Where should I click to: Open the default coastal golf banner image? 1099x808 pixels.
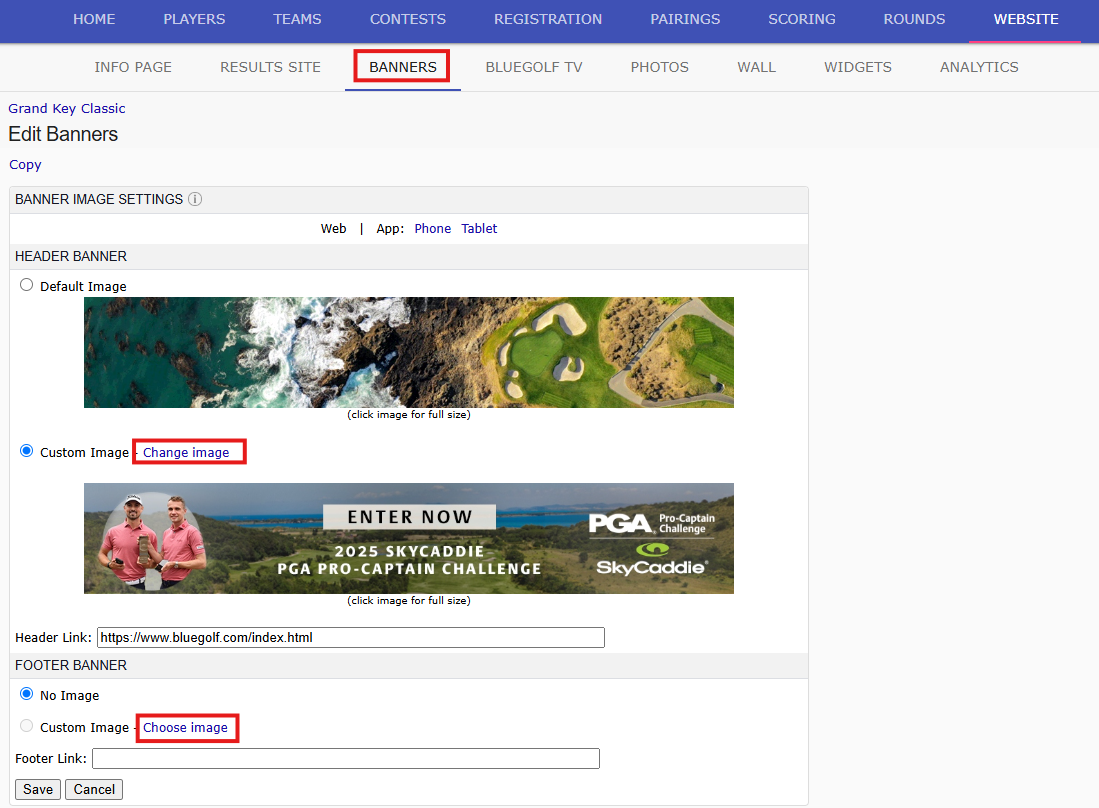(x=409, y=352)
